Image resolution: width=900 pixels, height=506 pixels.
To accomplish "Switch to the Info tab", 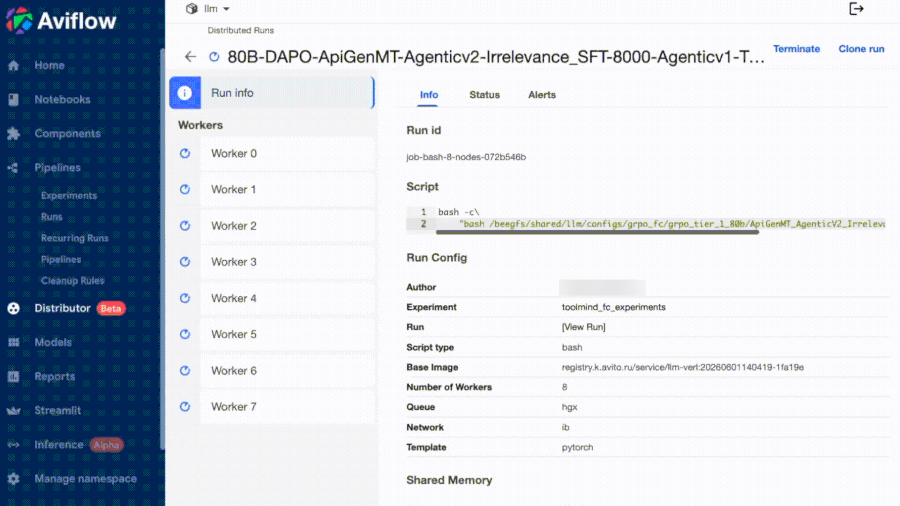I will [x=429, y=95].
